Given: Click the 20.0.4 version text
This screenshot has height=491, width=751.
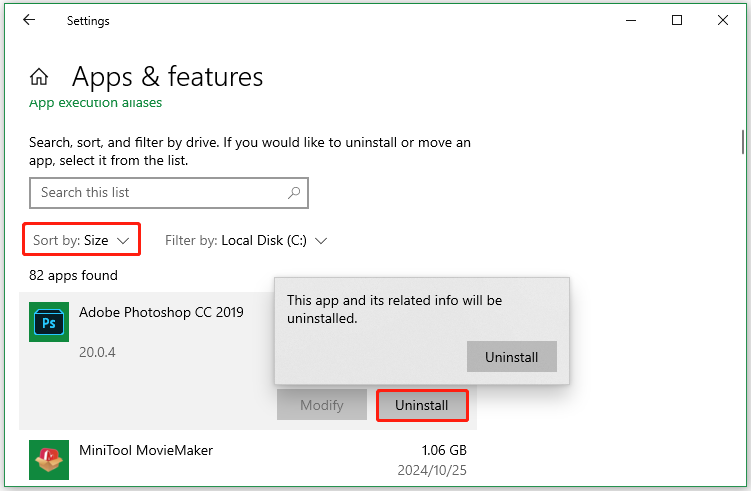Looking at the screenshot, I should tap(97, 352).
